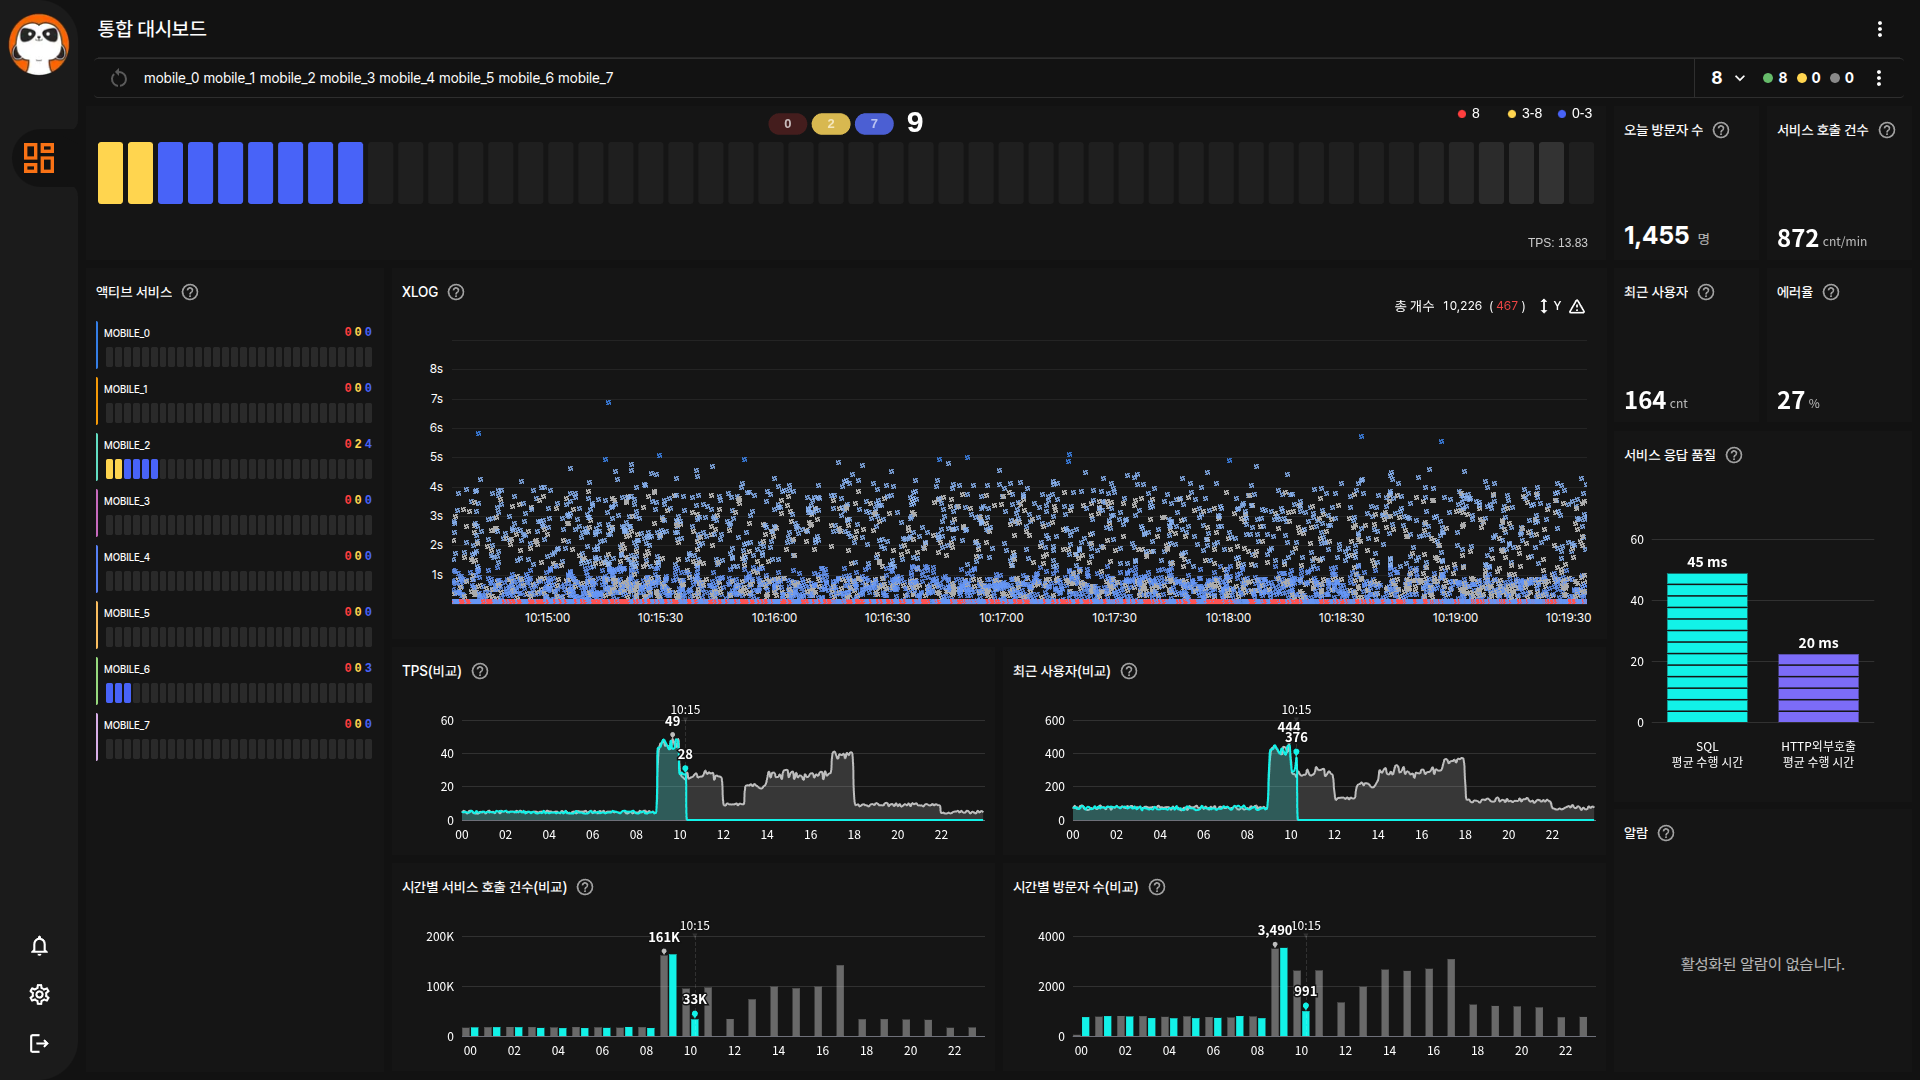The height and width of the screenshot is (1080, 1920).
Task: Click the refresh icon beside mobile_0
Action: (119, 78)
